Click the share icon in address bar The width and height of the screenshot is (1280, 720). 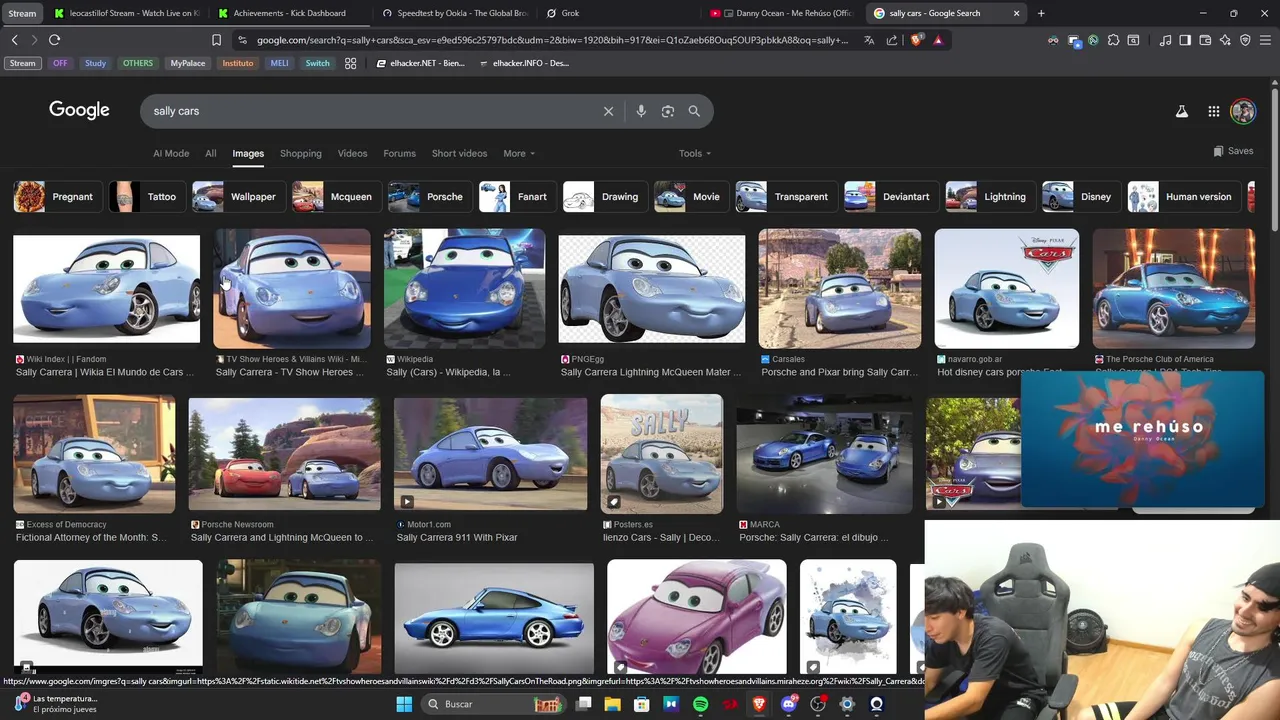tap(892, 40)
